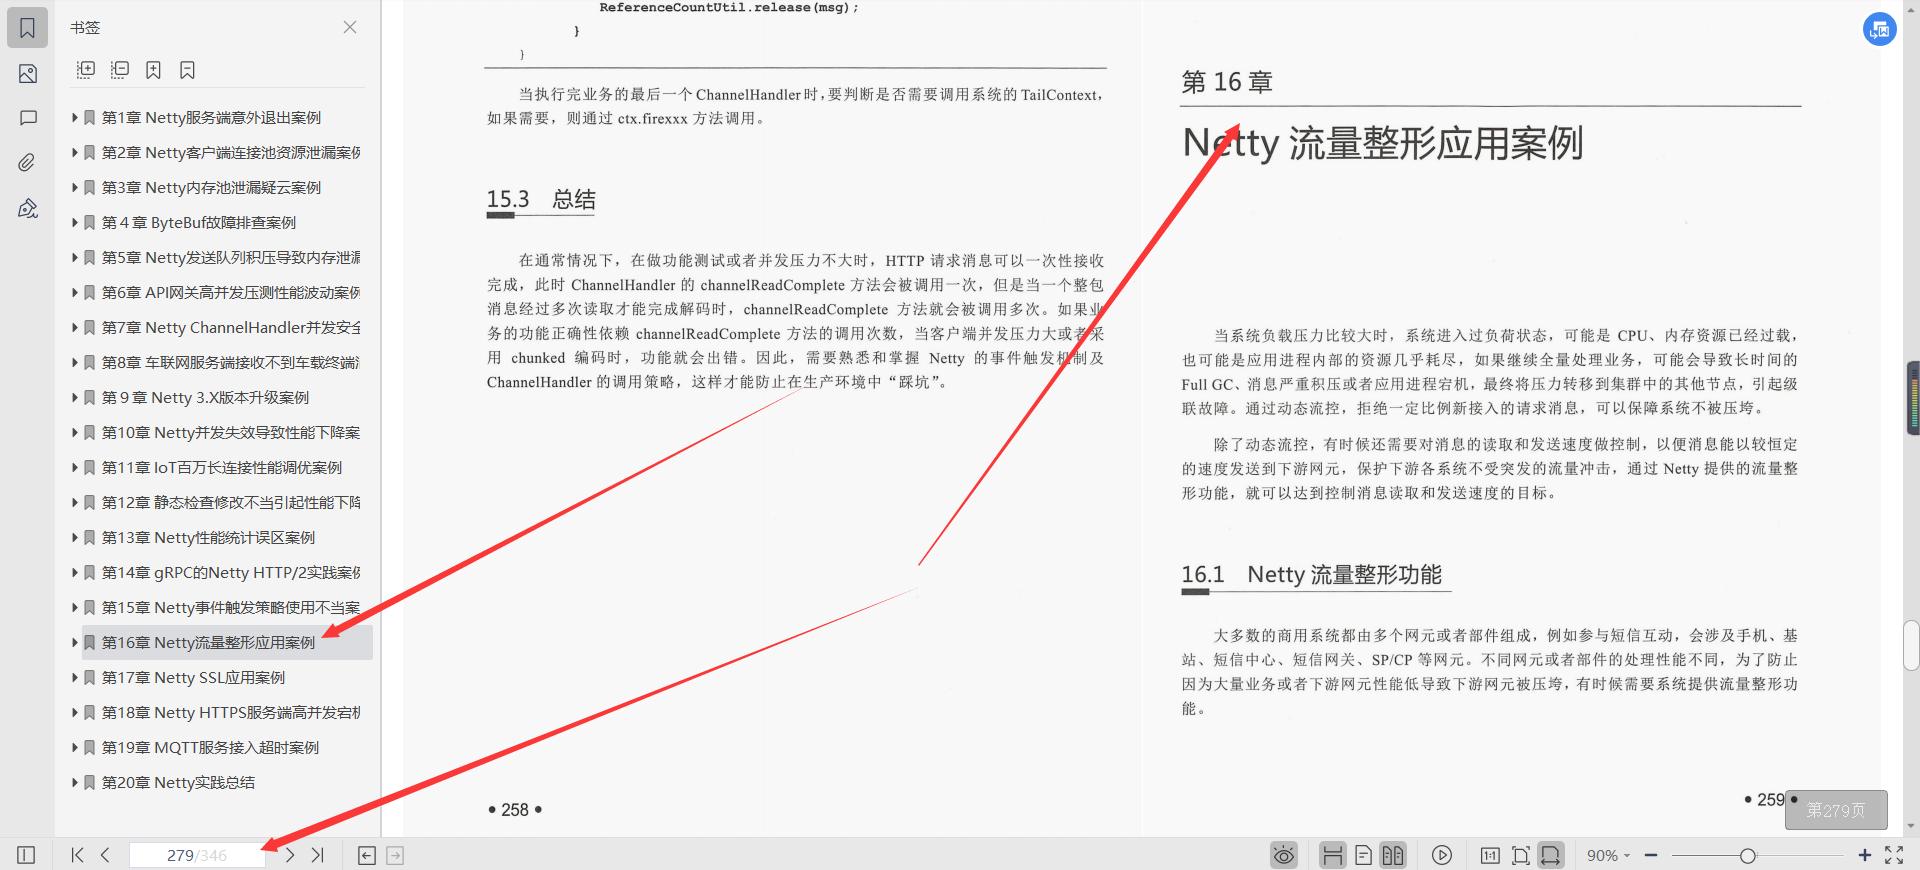Expand 第1章 Netty服务端意外退出案例 bookmark
The height and width of the screenshot is (870, 1920).
(x=75, y=117)
